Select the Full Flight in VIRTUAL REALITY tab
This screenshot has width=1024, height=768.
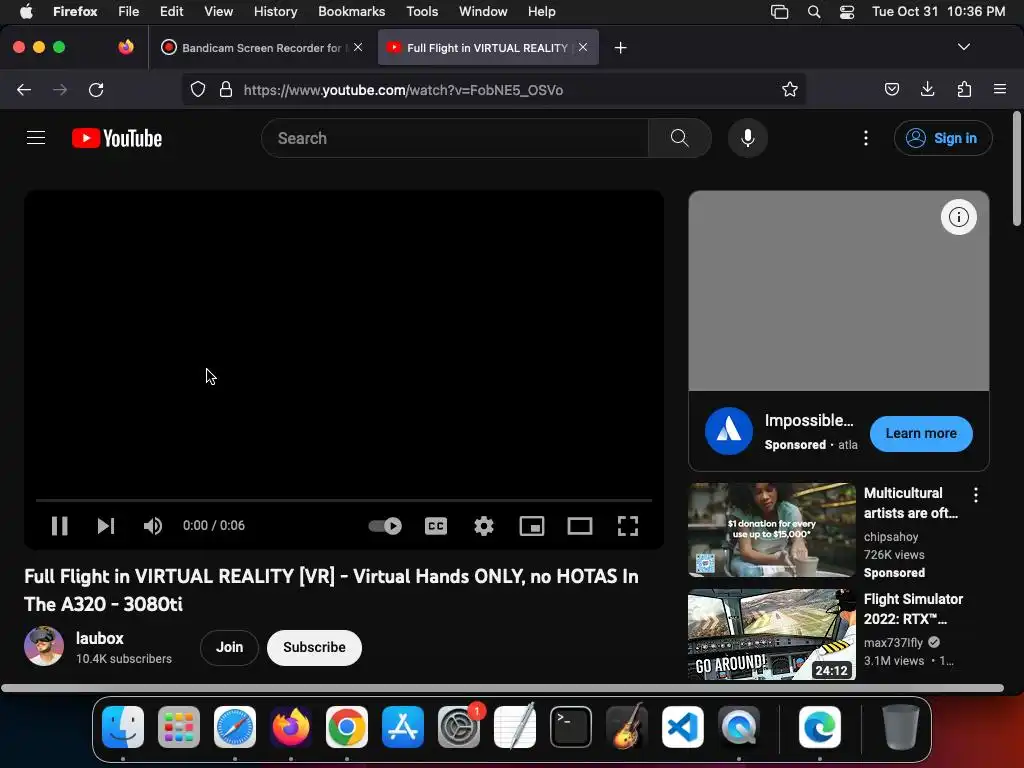point(488,48)
